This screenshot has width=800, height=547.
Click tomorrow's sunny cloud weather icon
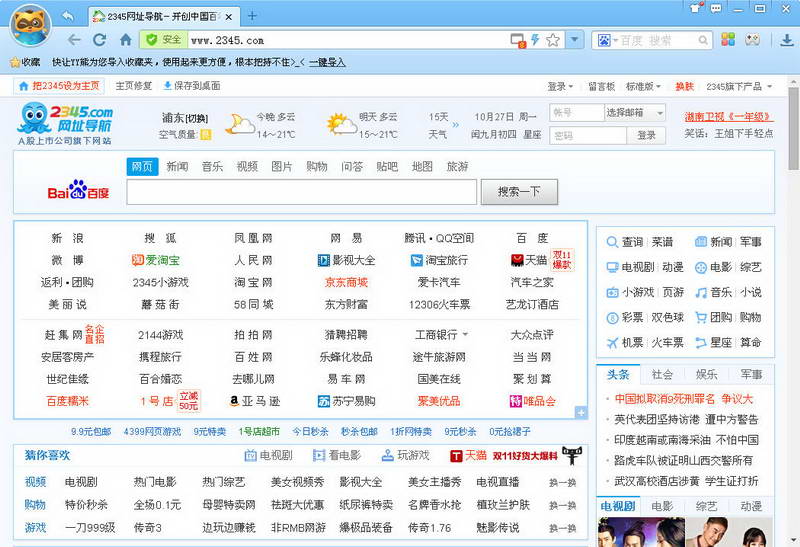[x=341, y=124]
